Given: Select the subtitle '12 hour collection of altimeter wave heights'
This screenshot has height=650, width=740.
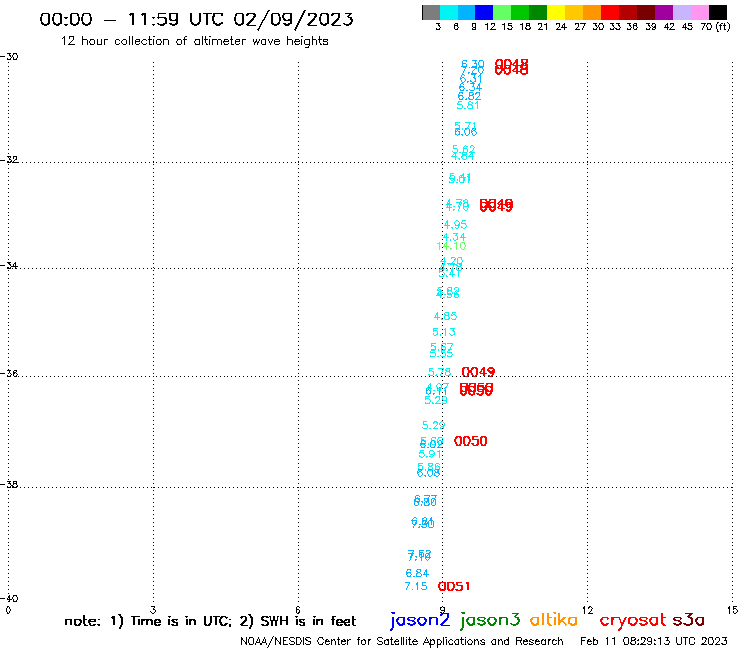Looking at the screenshot, I should click(x=194, y=41).
